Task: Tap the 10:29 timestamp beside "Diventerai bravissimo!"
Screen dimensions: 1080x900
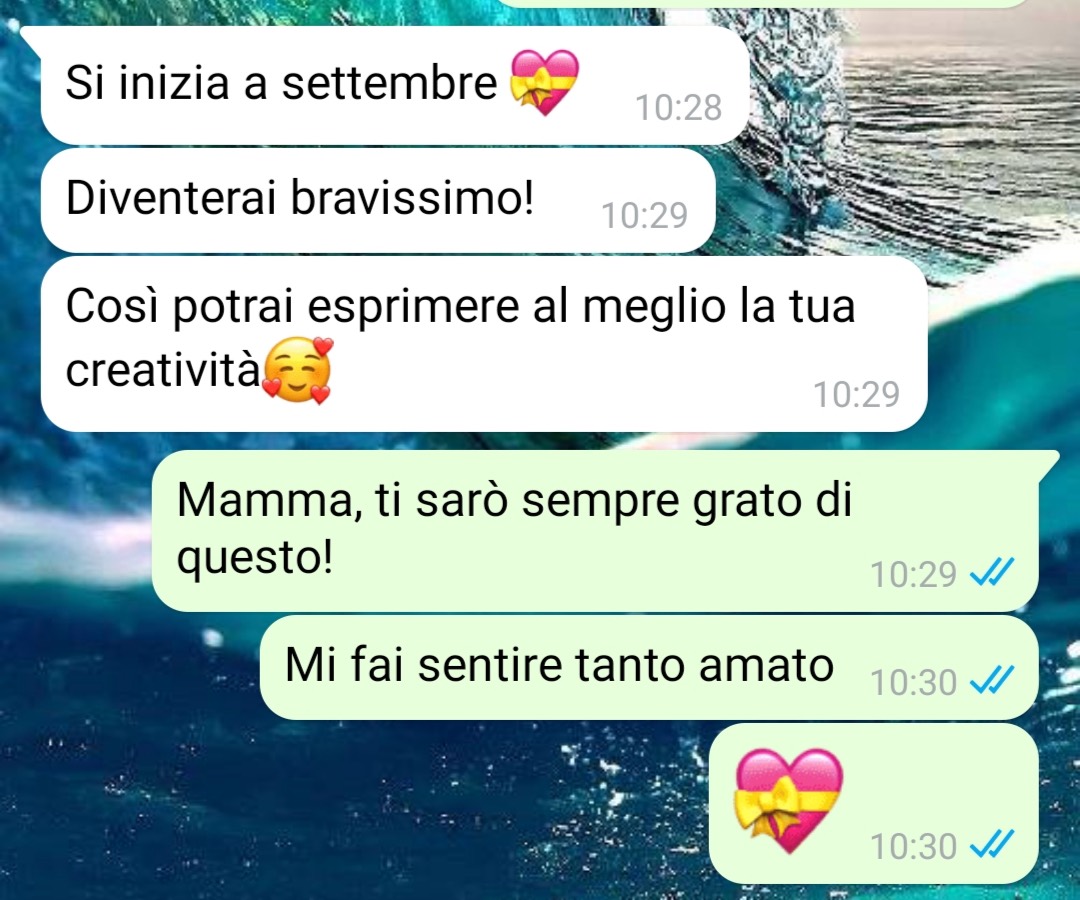Action: pos(645,216)
